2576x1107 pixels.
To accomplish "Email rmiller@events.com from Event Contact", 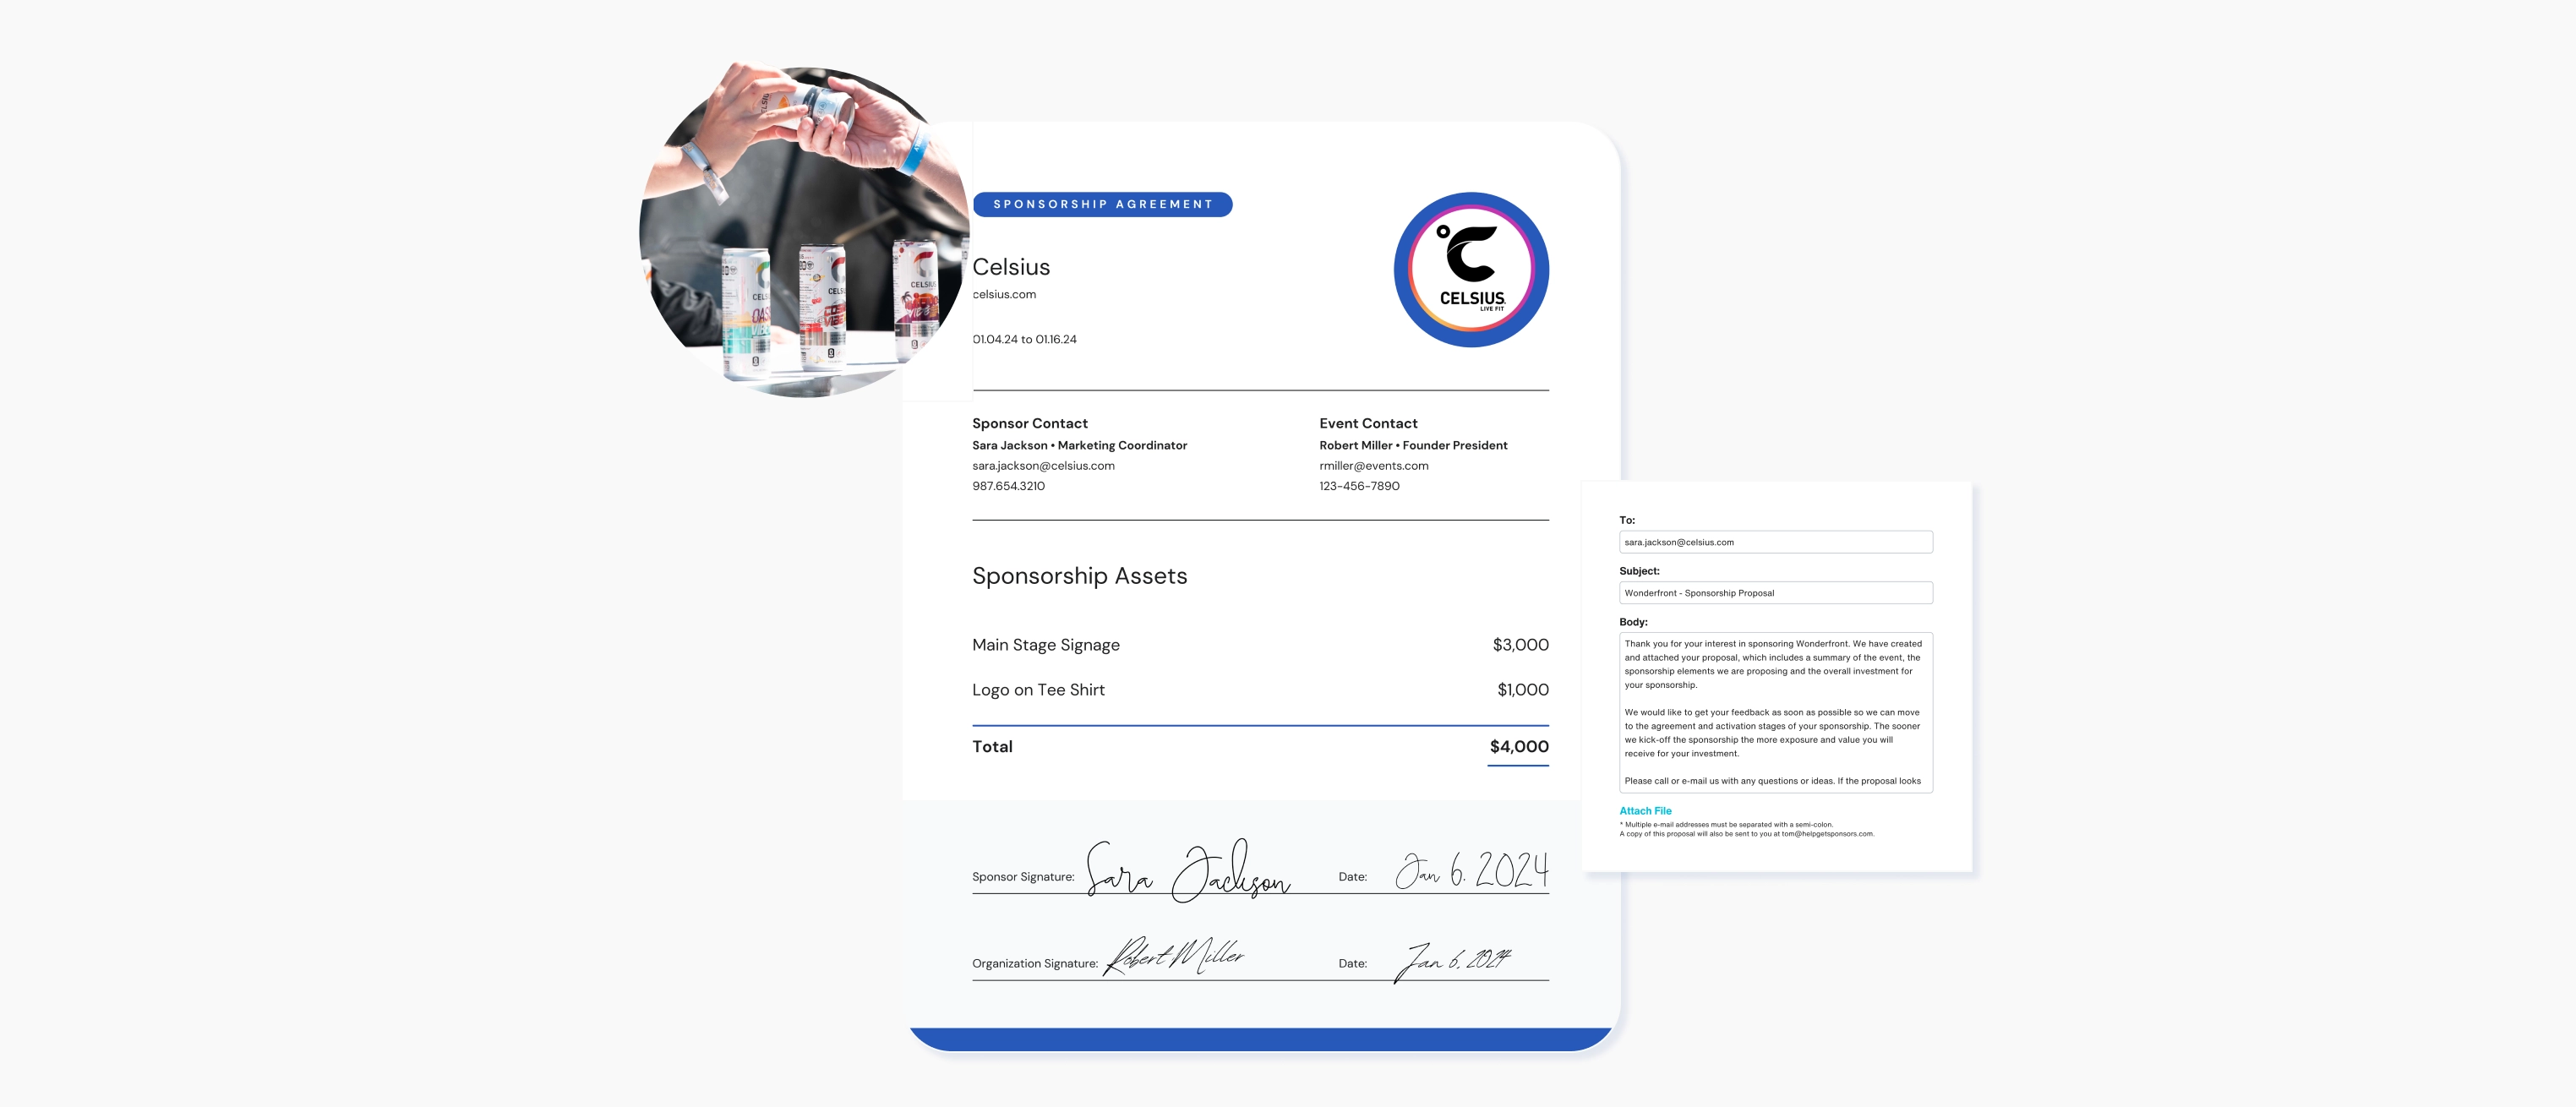I will 1374,465.
